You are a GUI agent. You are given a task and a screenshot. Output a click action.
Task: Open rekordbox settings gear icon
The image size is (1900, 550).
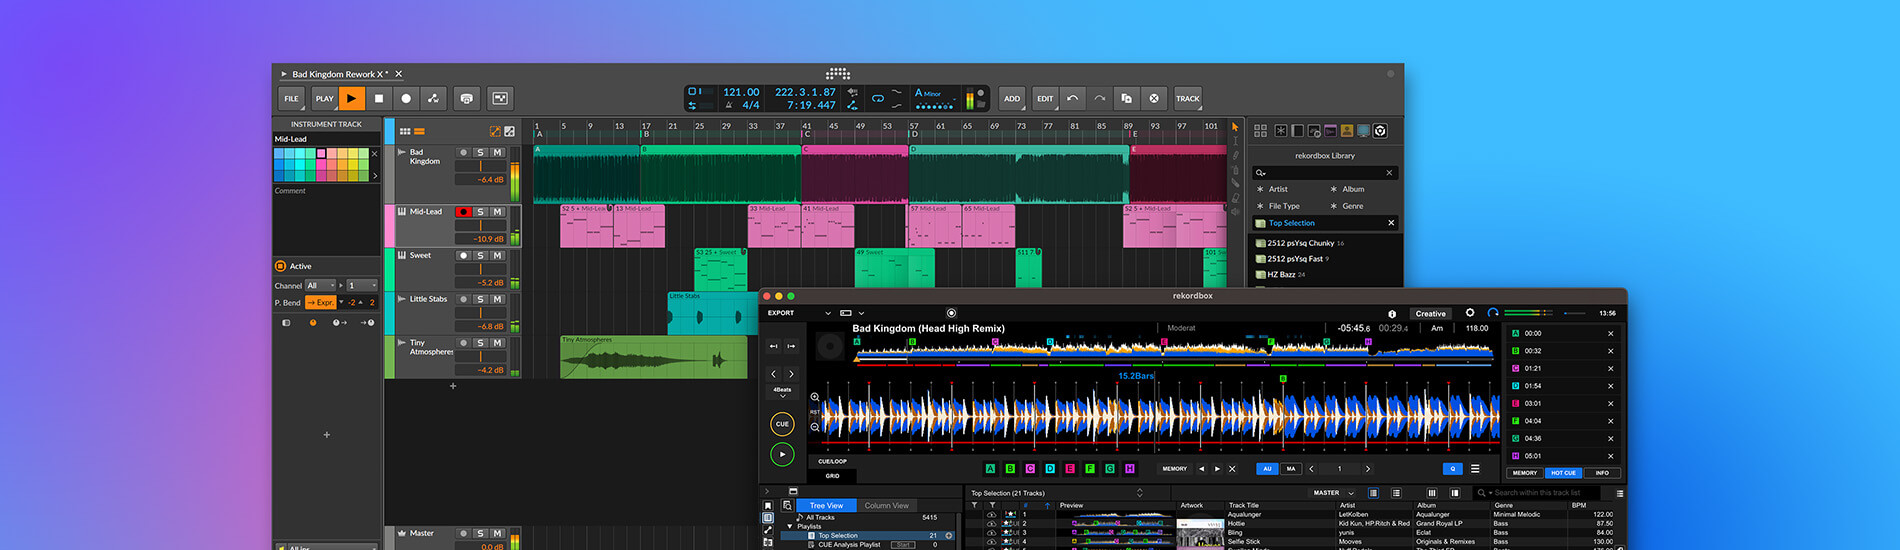click(x=1470, y=313)
